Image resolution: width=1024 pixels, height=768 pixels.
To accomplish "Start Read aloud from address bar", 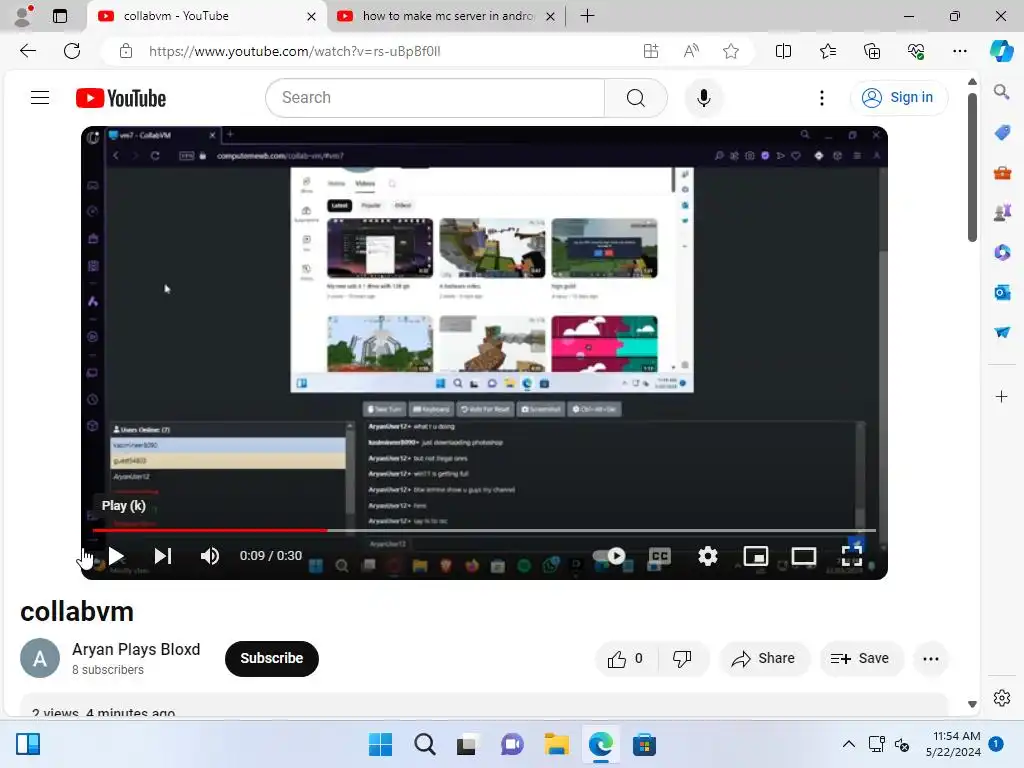I will 691,51.
